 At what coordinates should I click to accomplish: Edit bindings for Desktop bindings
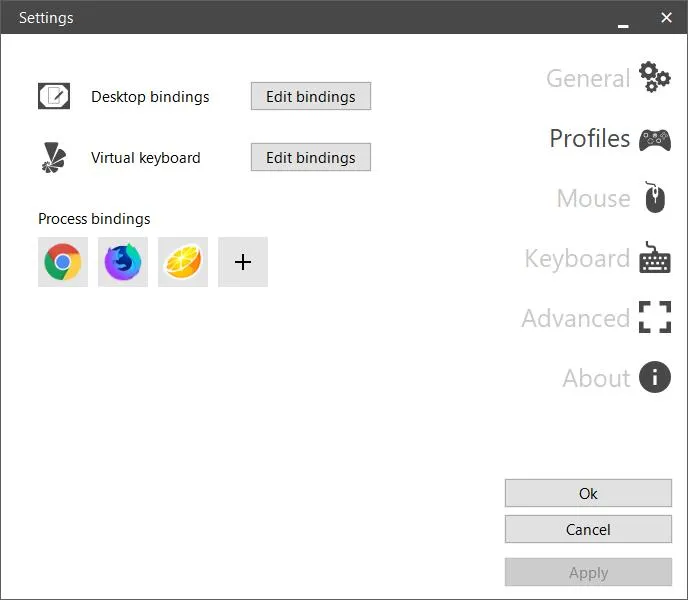click(x=311, y=96)
